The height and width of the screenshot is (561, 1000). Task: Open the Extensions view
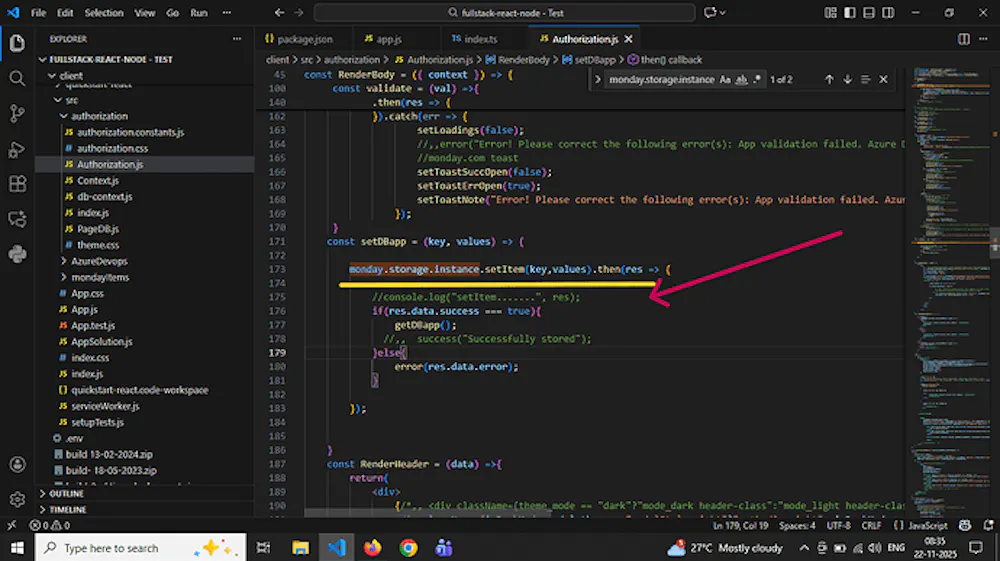point(17,184)
